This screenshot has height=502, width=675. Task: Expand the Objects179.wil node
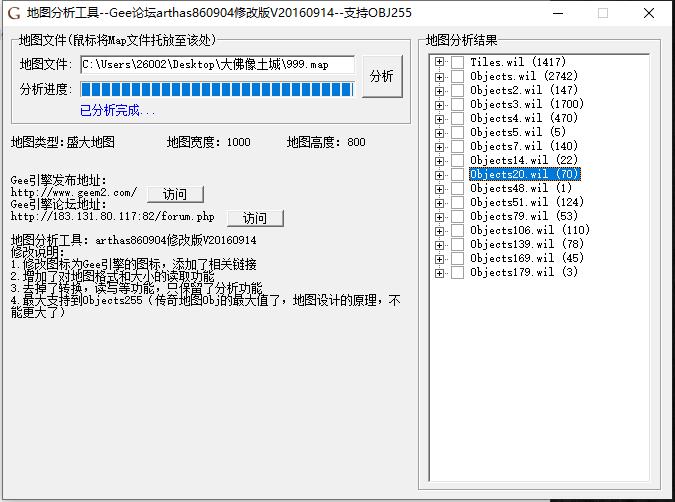(439, 273)
